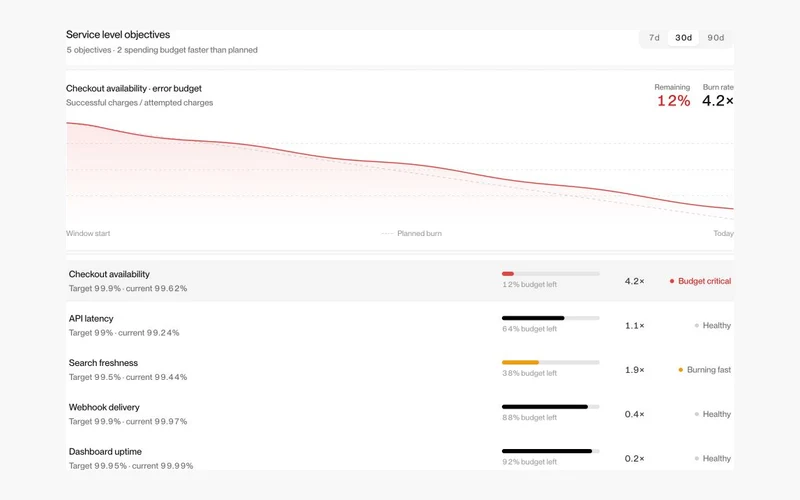Click the 0.2× burn rate value
This screenshot has width=800, height=500.
[x=635, y=459]
